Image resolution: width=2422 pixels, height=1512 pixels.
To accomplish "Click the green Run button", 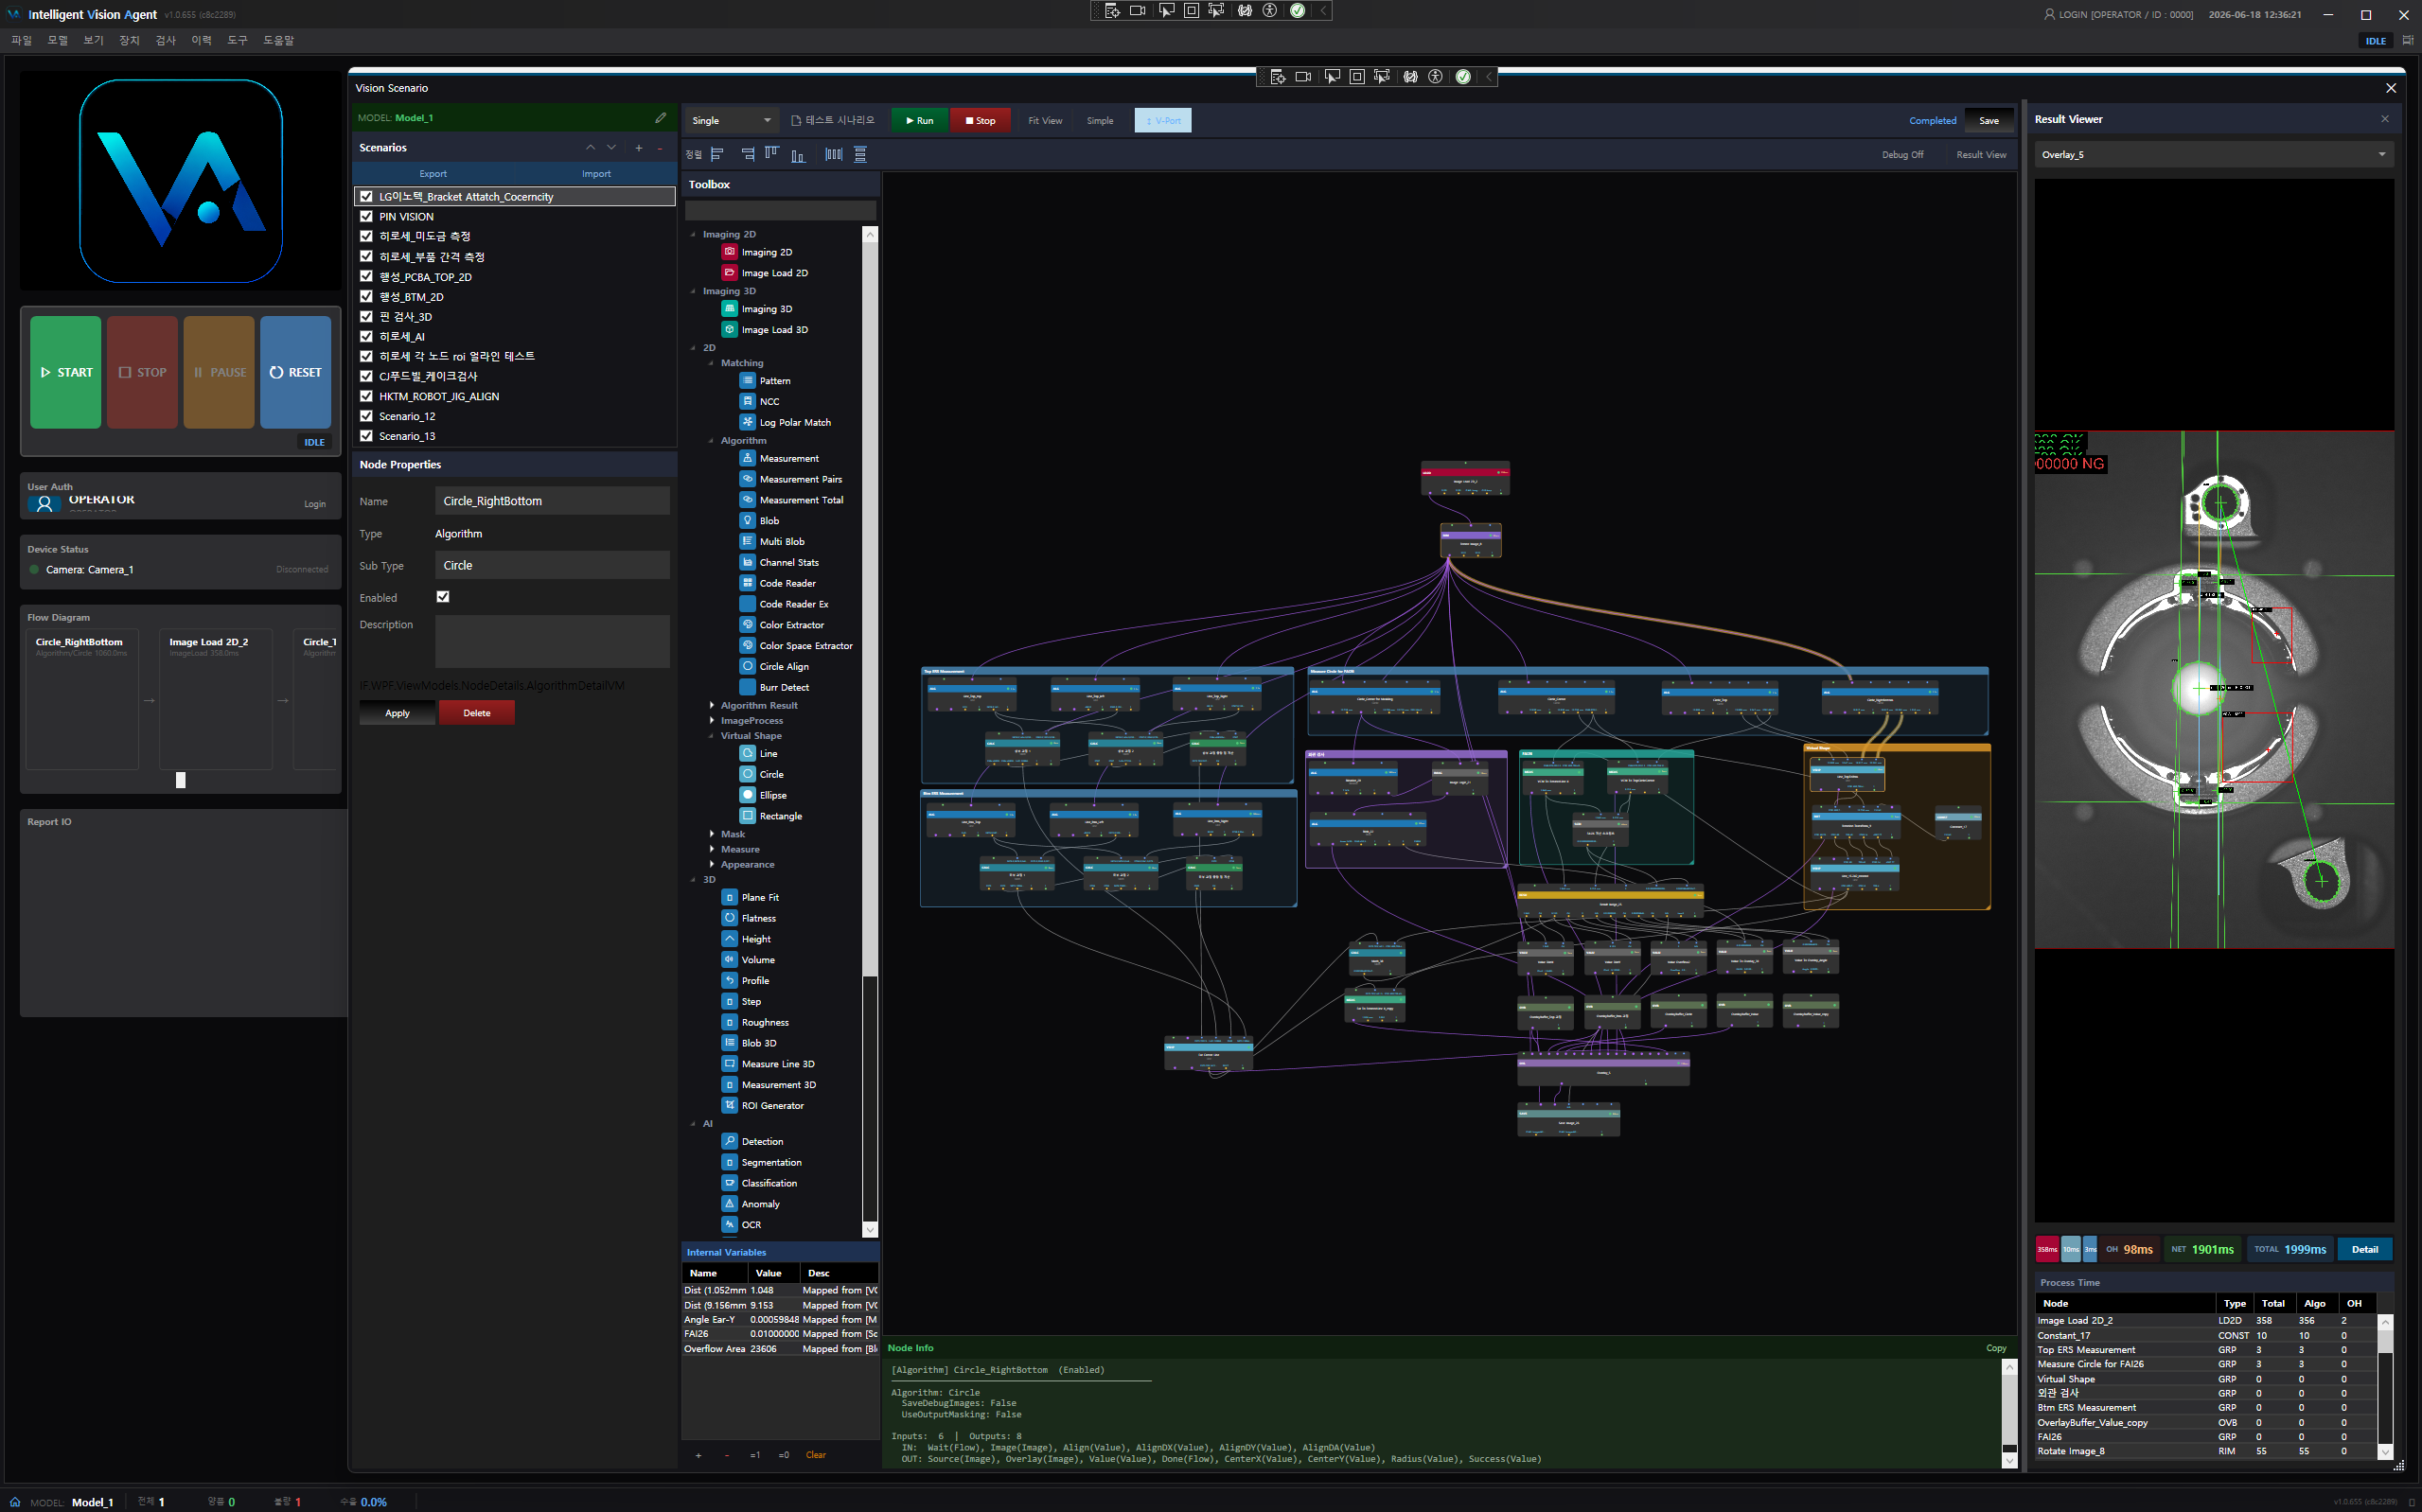I will 919,120.
